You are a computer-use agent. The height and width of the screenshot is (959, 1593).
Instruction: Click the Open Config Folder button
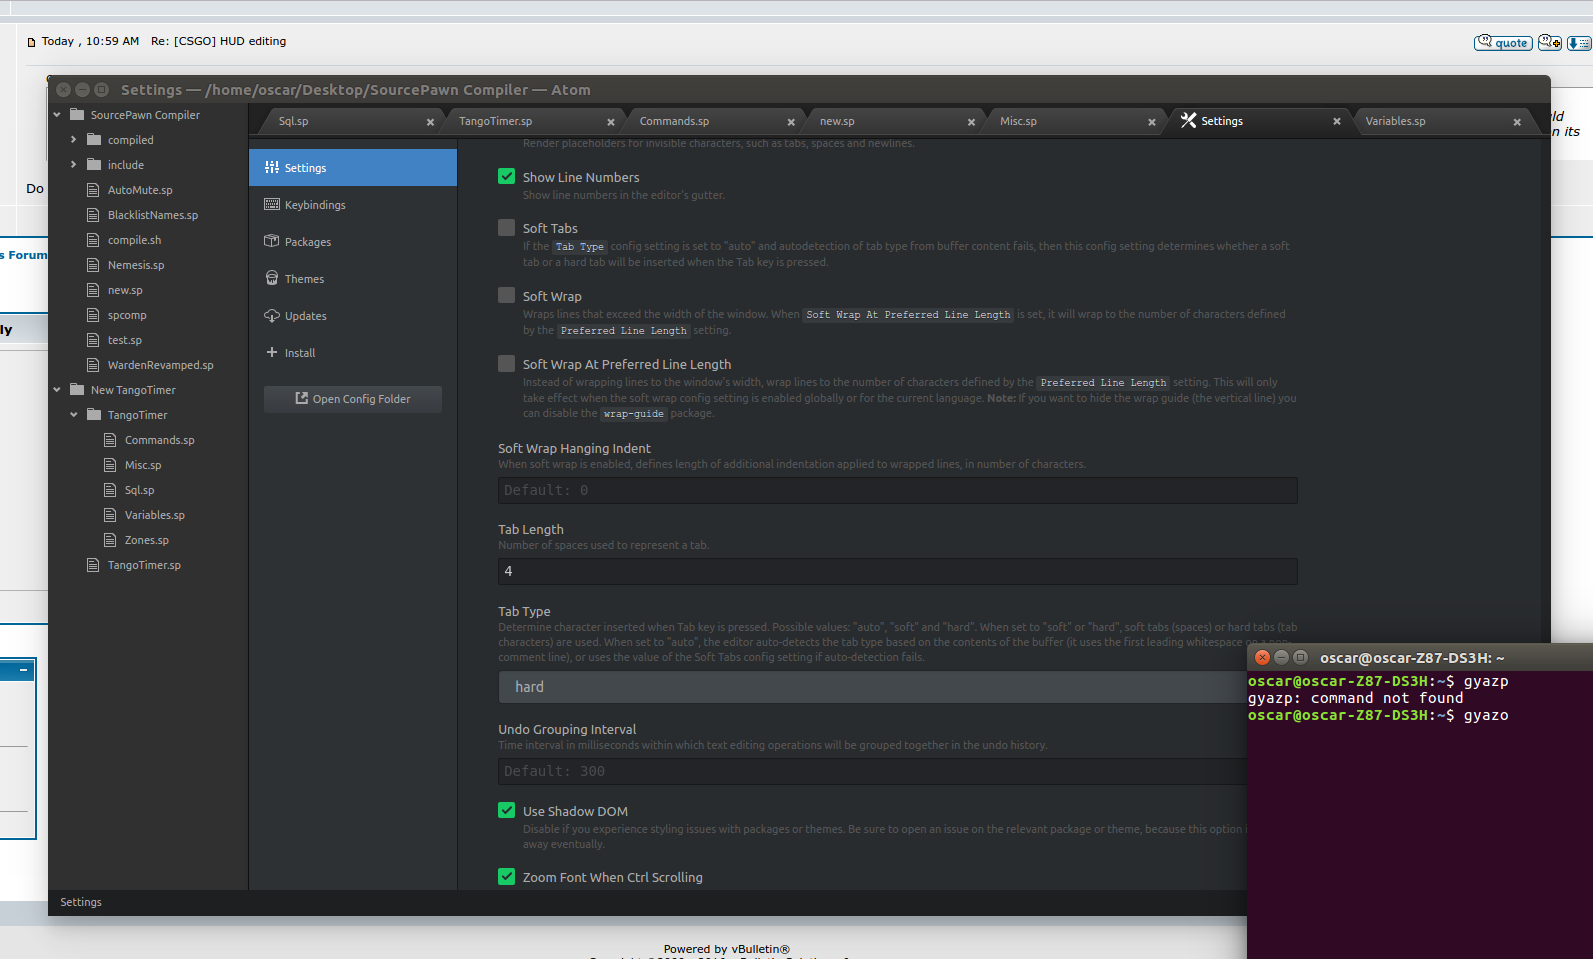coord(353,399)
